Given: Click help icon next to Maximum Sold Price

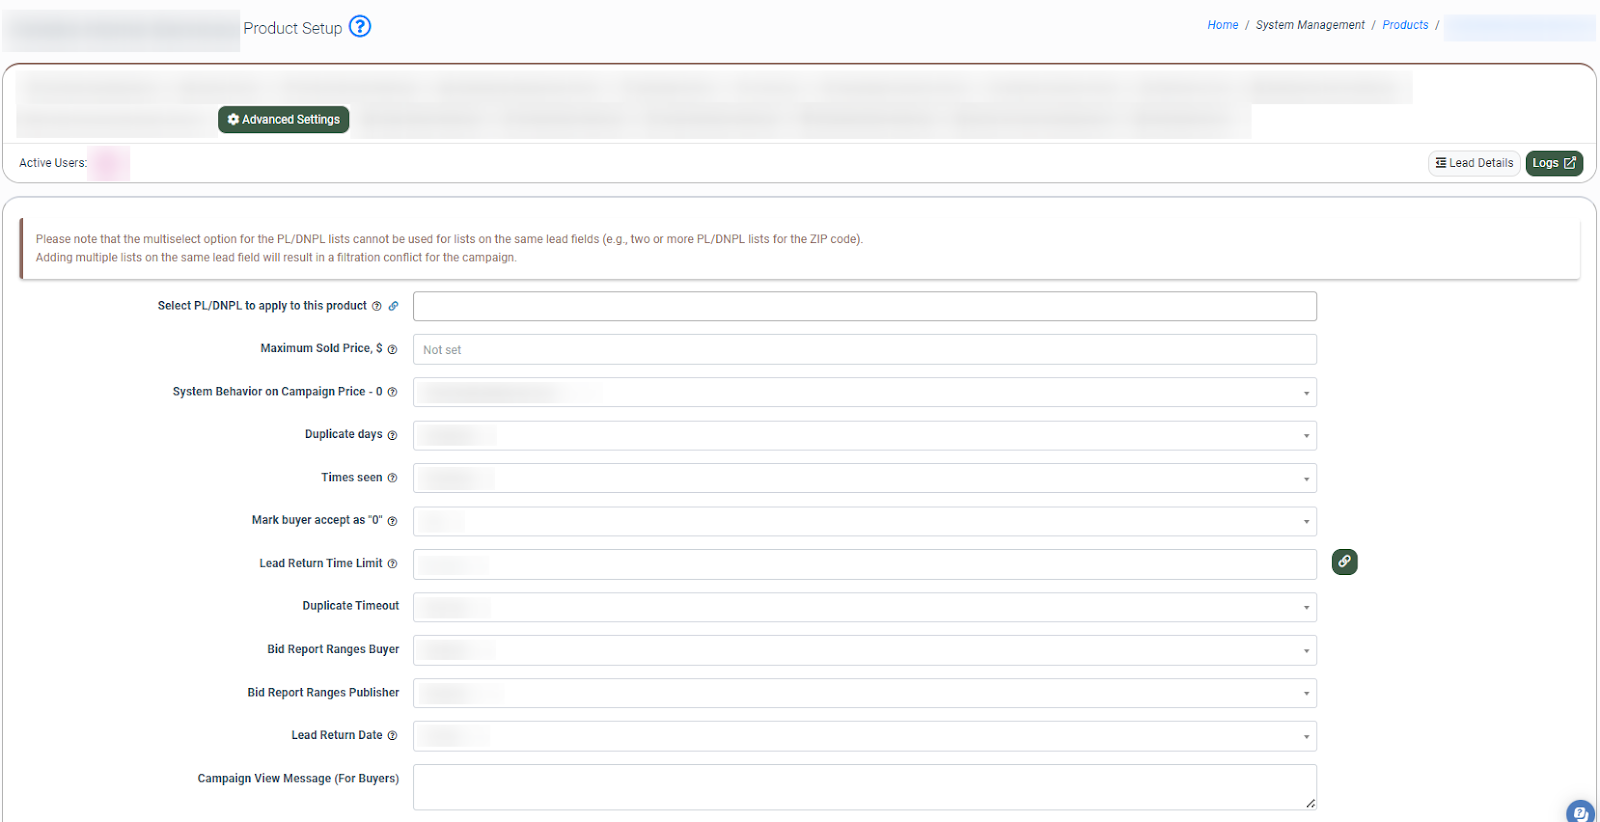Looking at the screenshot, I should coord(392,349).
